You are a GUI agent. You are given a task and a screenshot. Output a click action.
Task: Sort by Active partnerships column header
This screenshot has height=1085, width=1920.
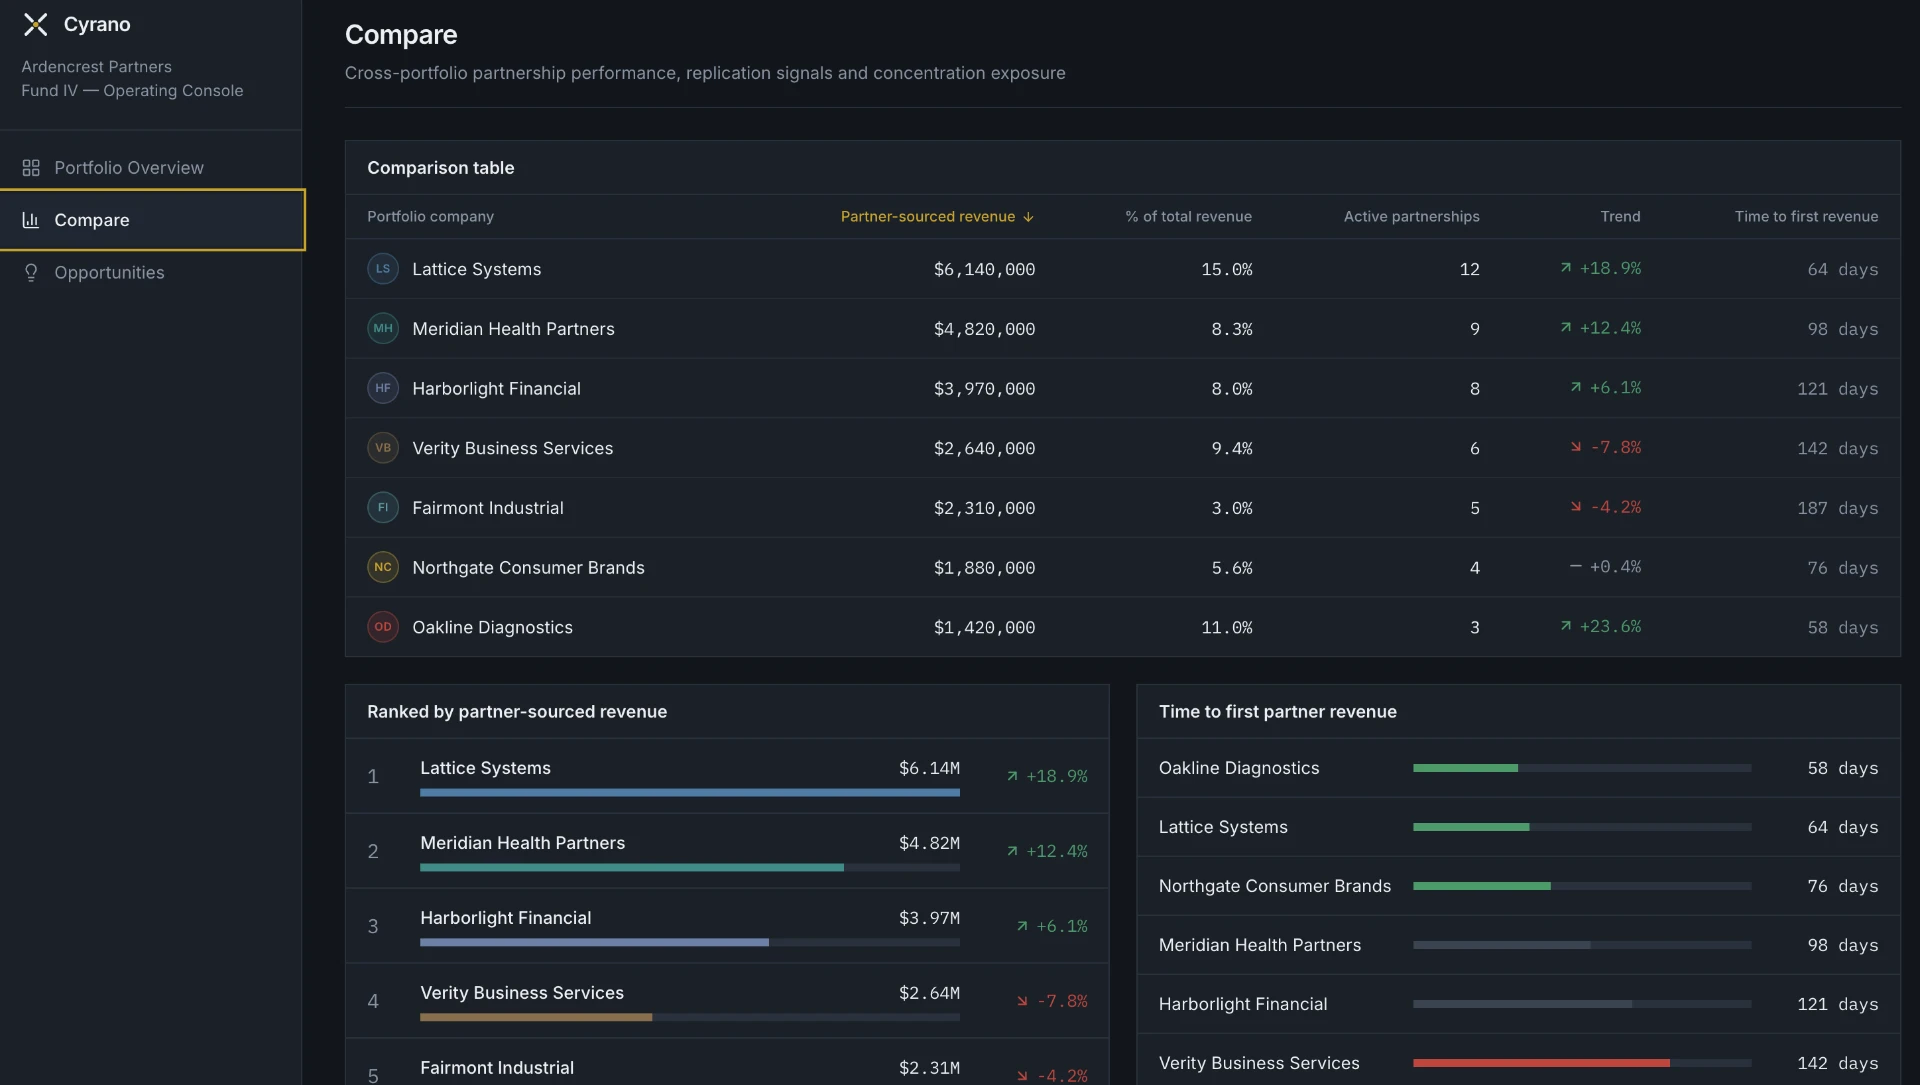tap(1411, 217)
